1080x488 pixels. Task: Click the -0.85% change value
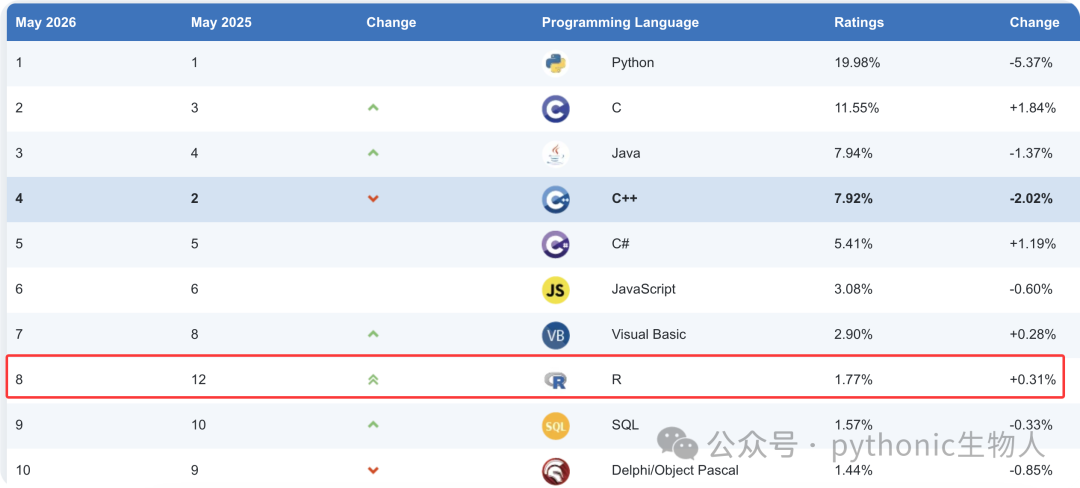point(1031,471)
